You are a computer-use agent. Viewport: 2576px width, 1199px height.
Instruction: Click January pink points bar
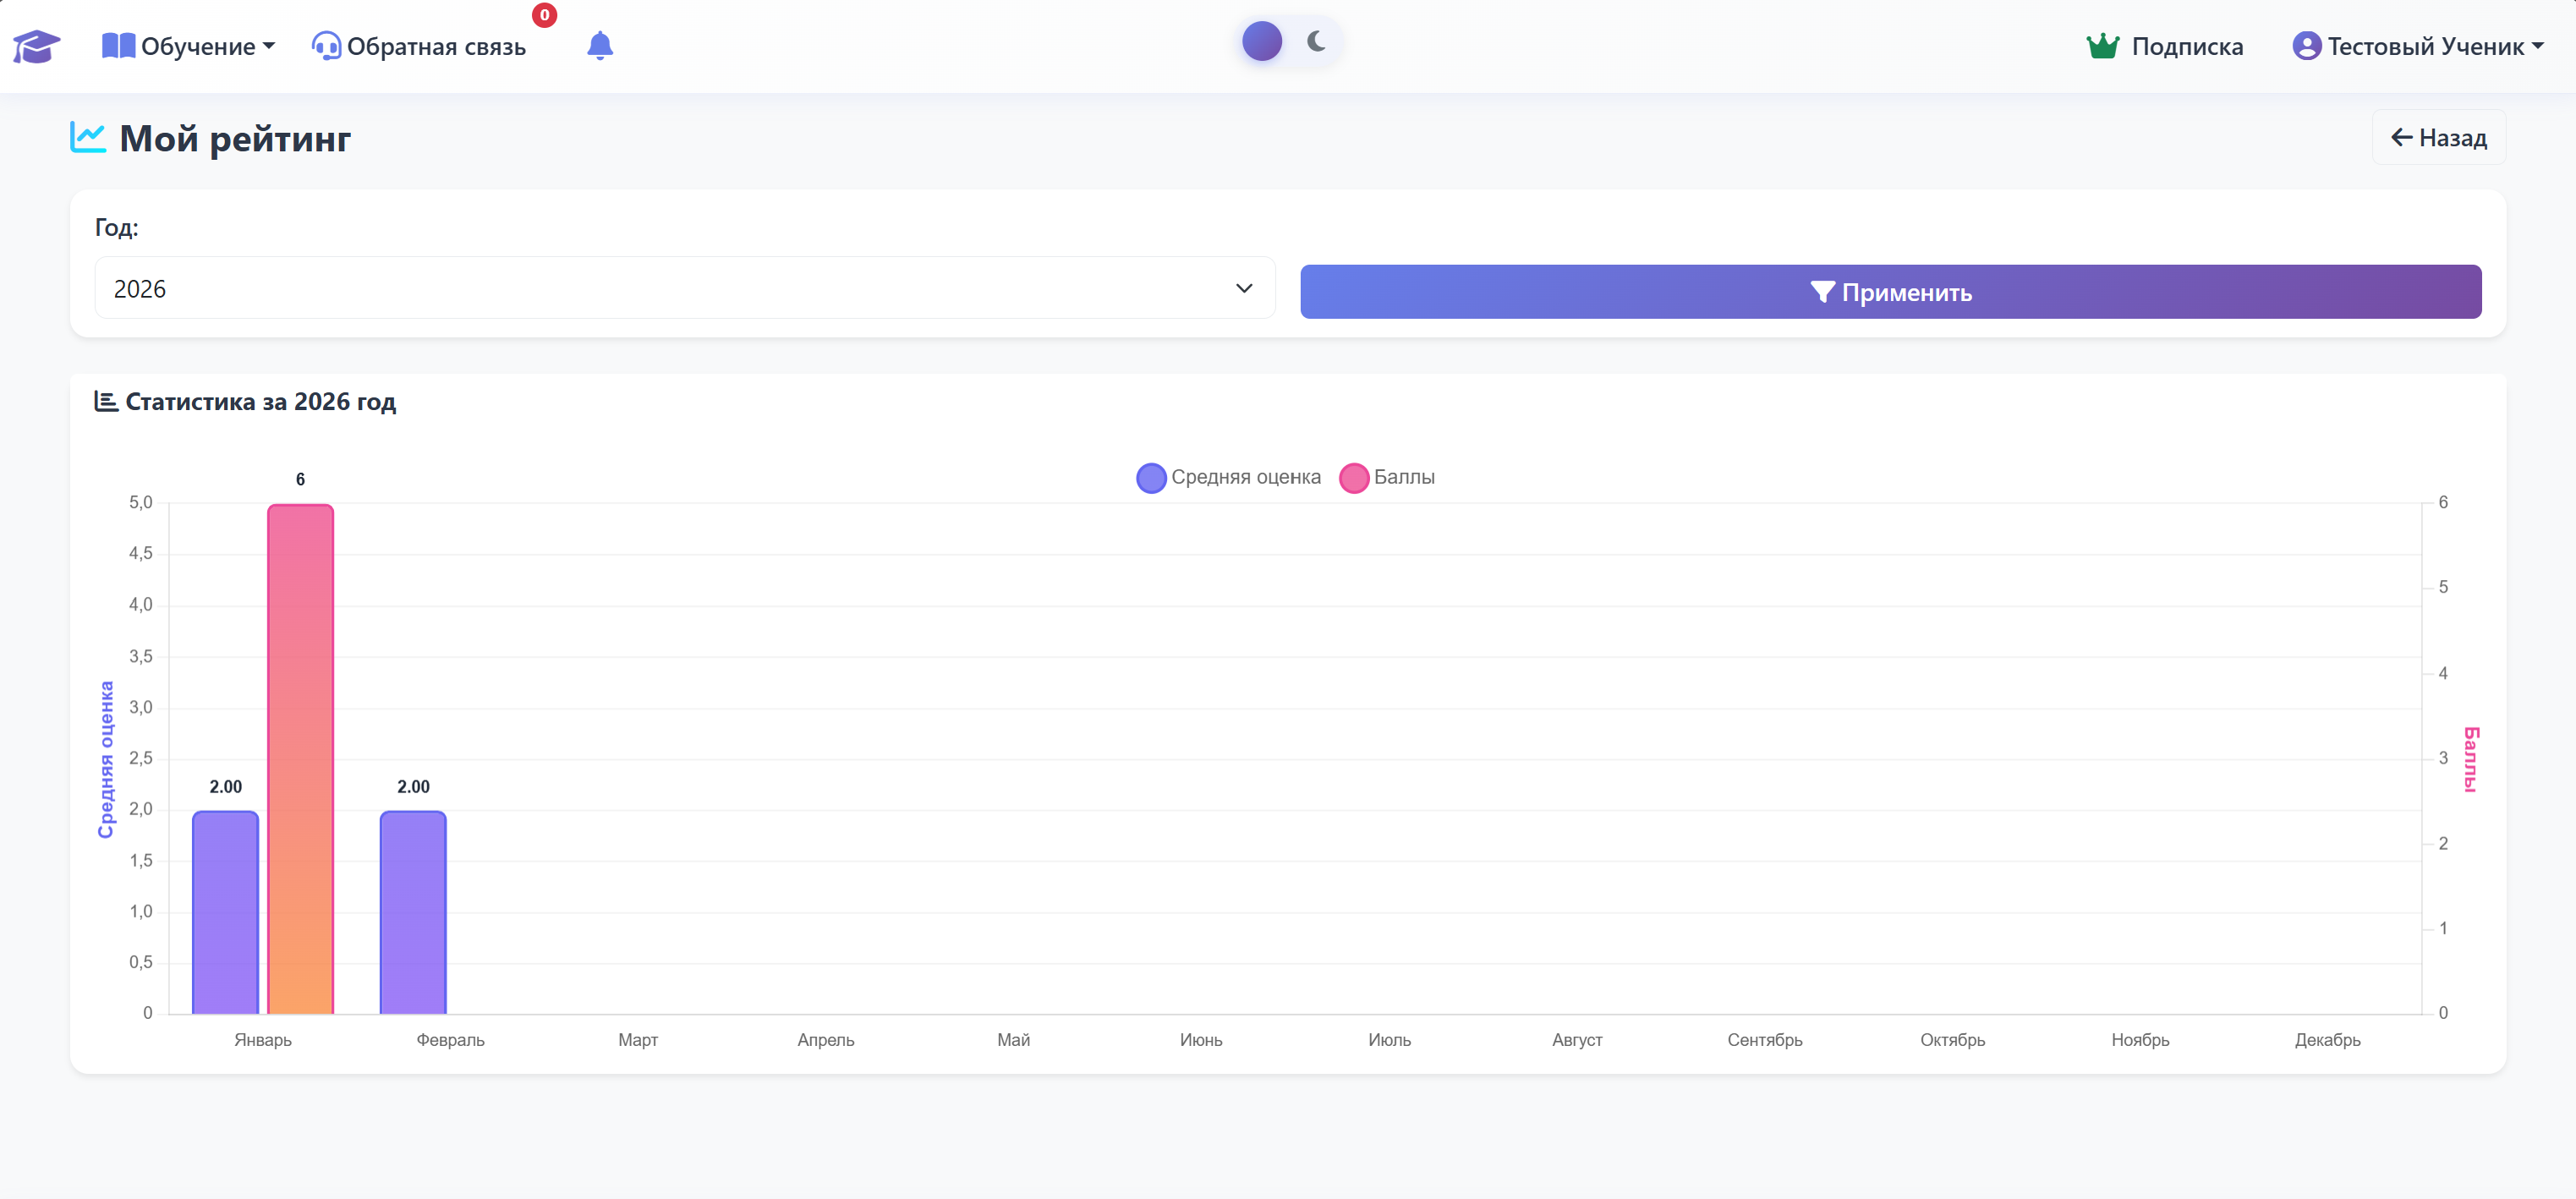[x=300, y=759]
